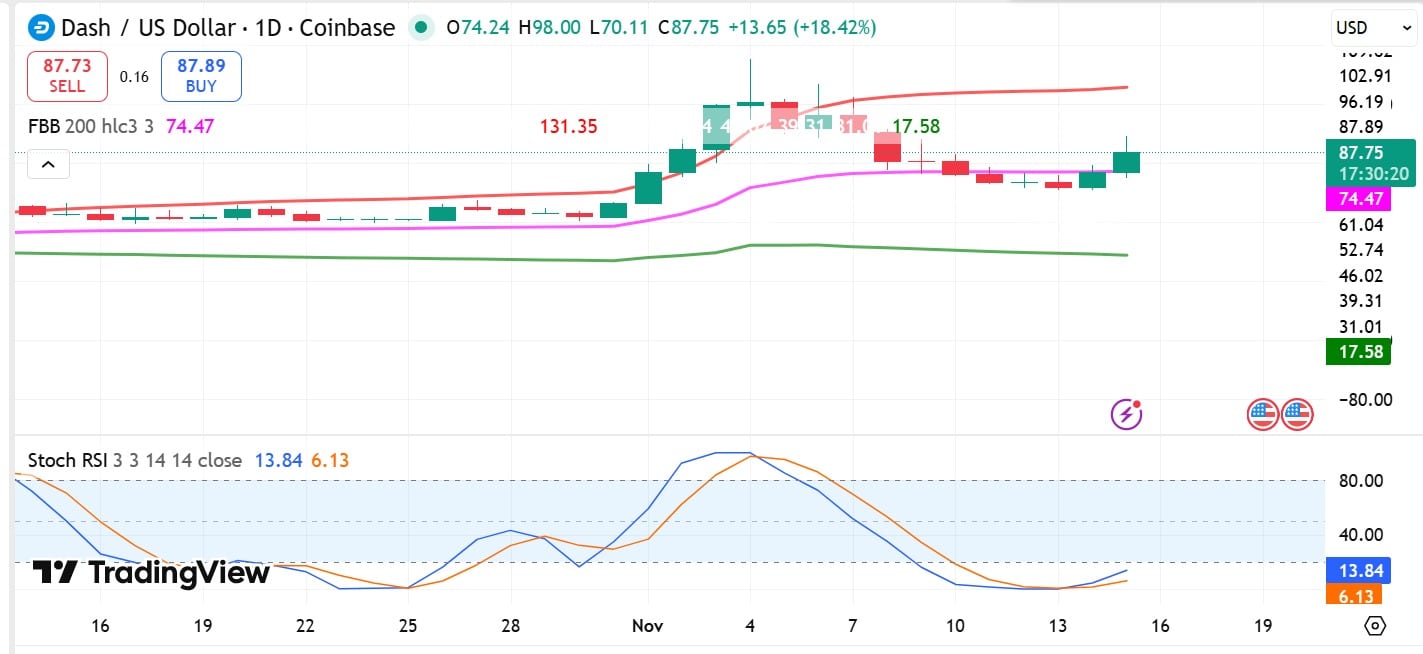
Task: Open the Coinbase exchange selector
Action: pyautogui.click(x=345, y=27)
